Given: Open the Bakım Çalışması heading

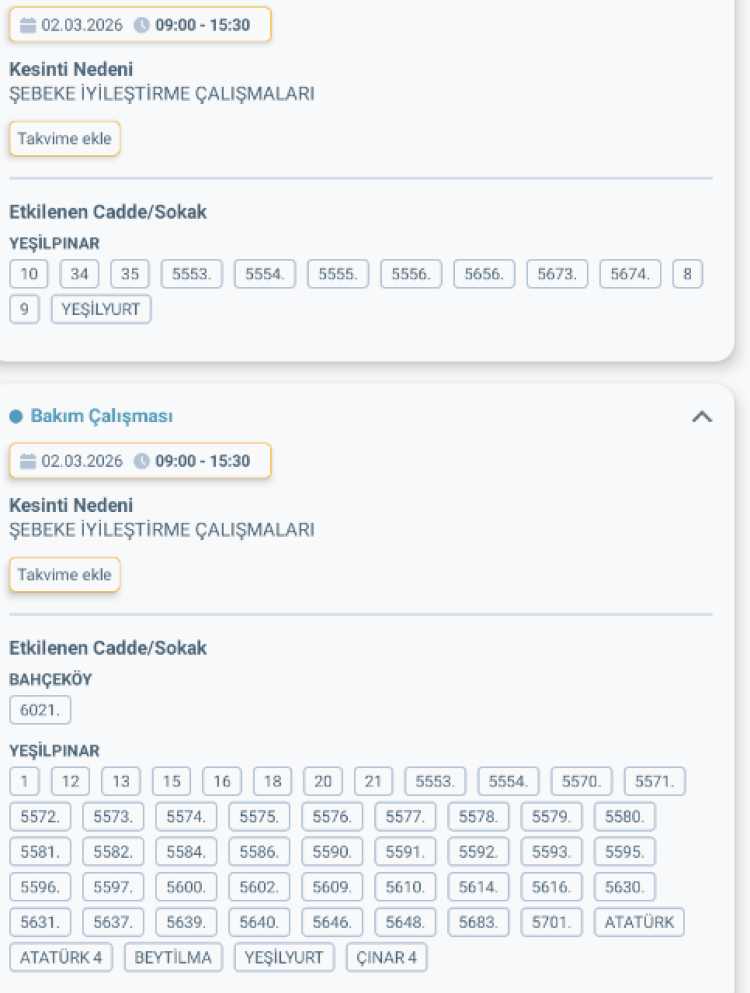Looking at the screenshot, I should click(101, 416).
